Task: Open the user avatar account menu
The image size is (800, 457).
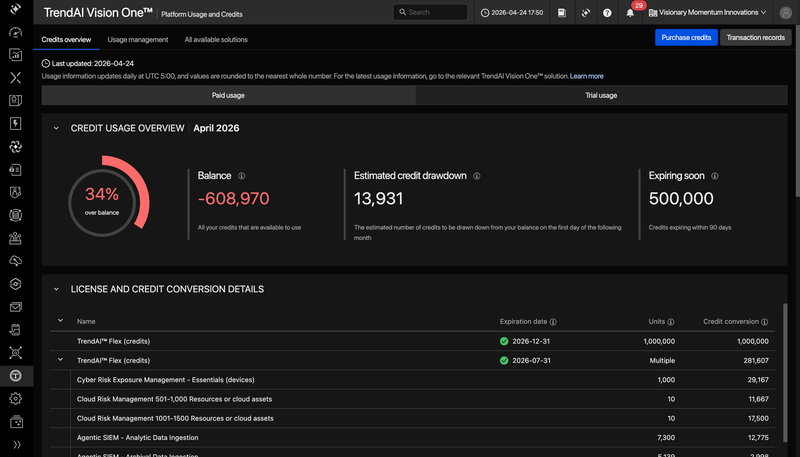Action: (786, 13)
